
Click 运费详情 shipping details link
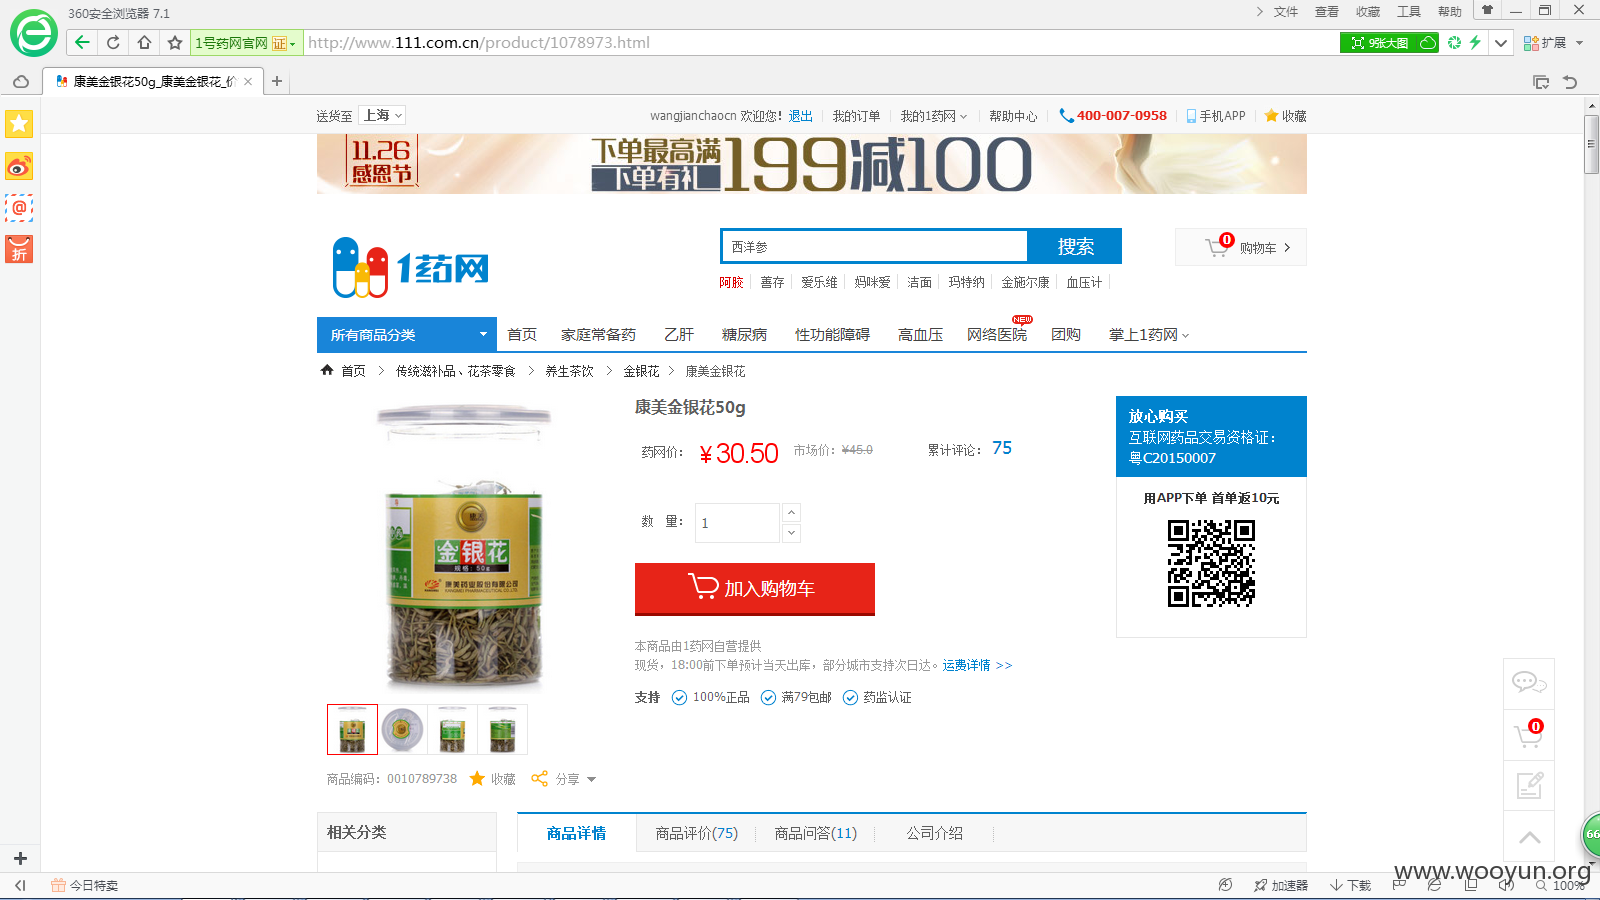pos(977,665)
